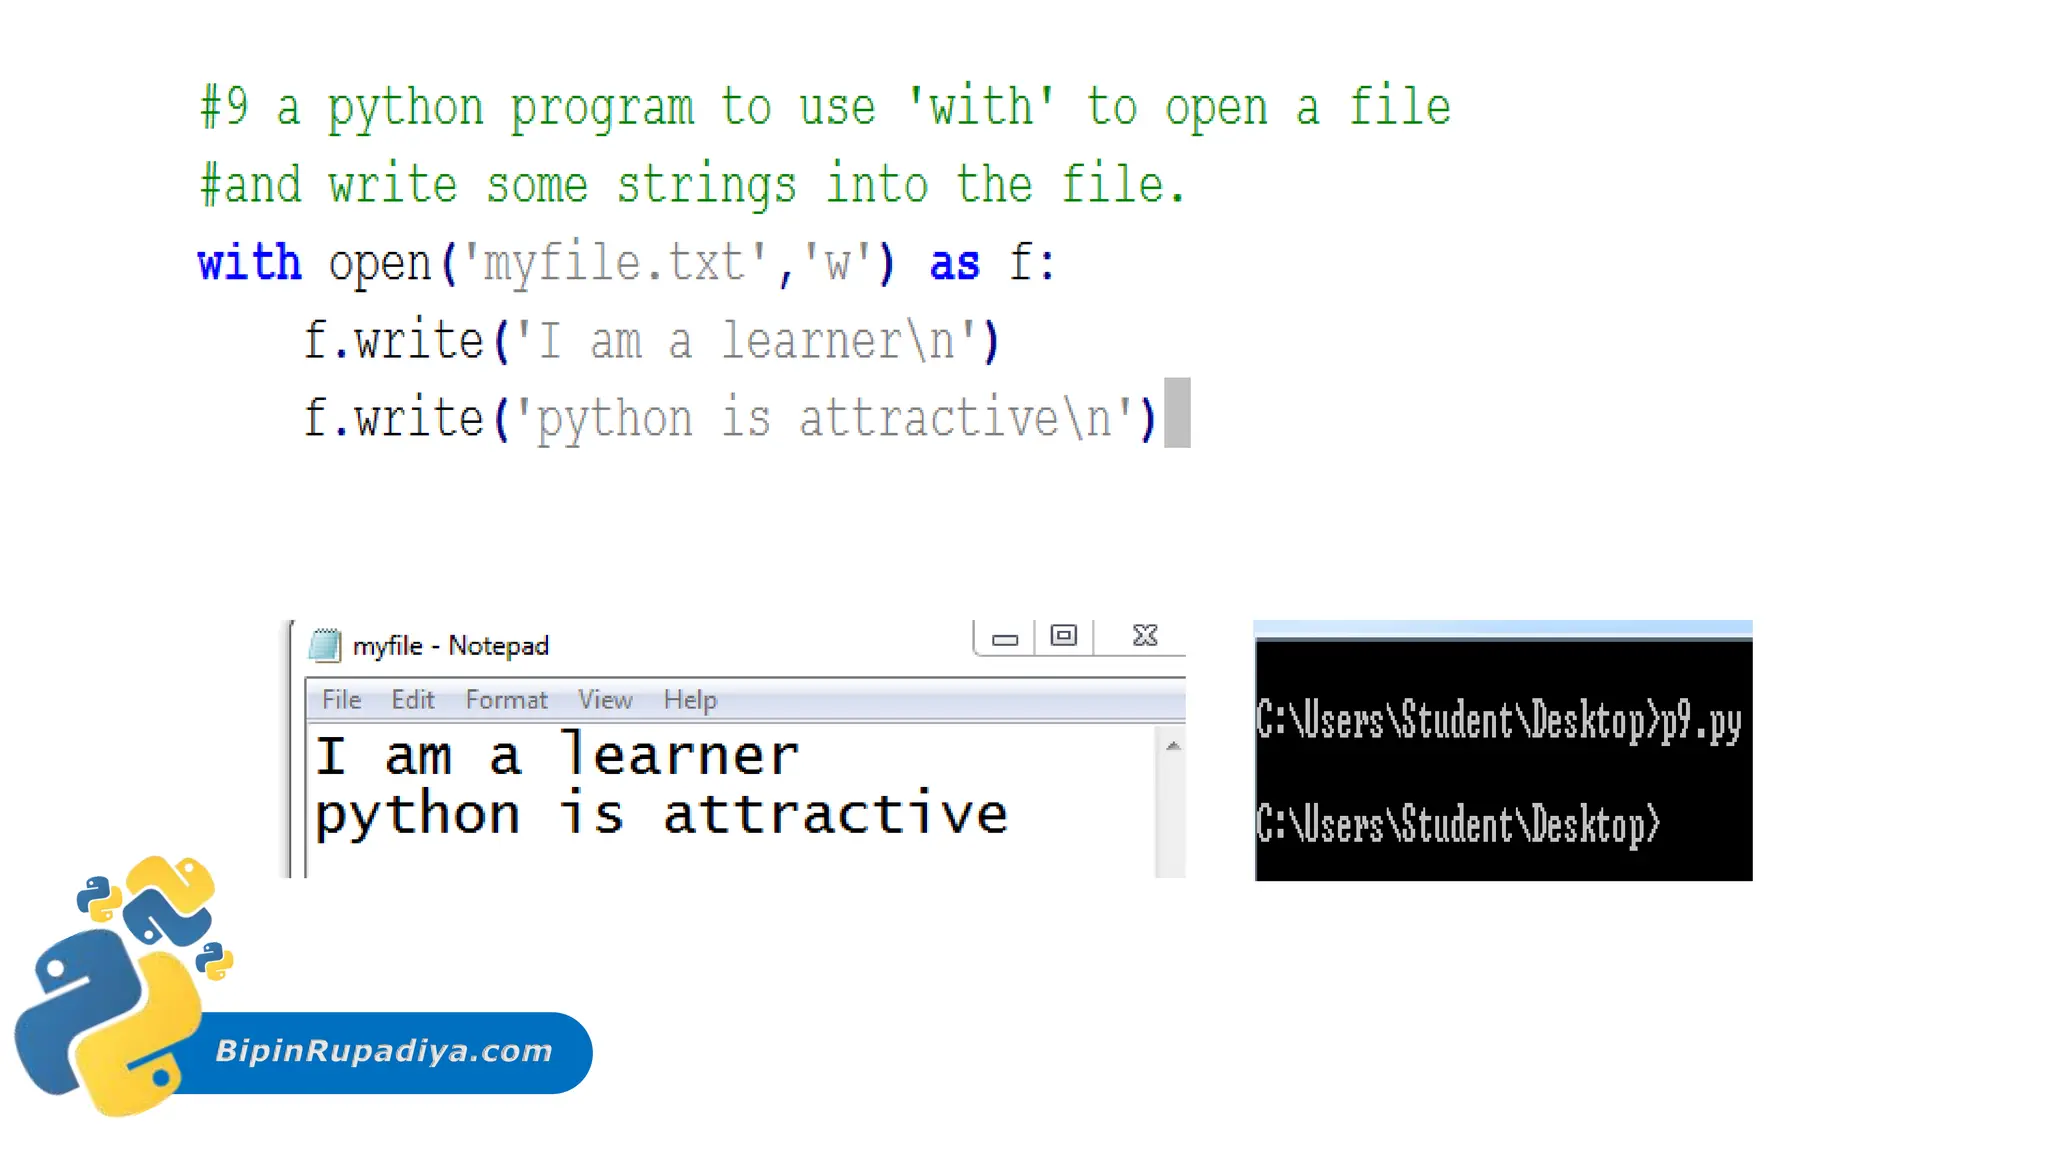Open the Help menu in Notepad
The width and height of the screenshot is (2048, 1152).
690,700
